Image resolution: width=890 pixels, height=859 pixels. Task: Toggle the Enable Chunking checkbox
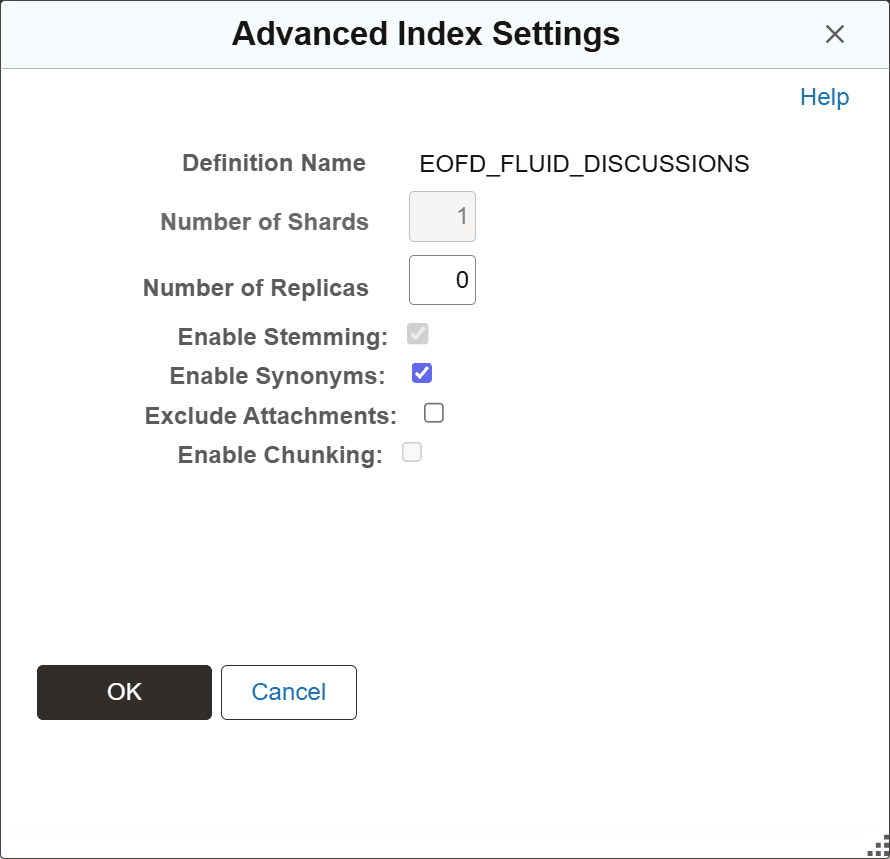[x=412, y=452]
